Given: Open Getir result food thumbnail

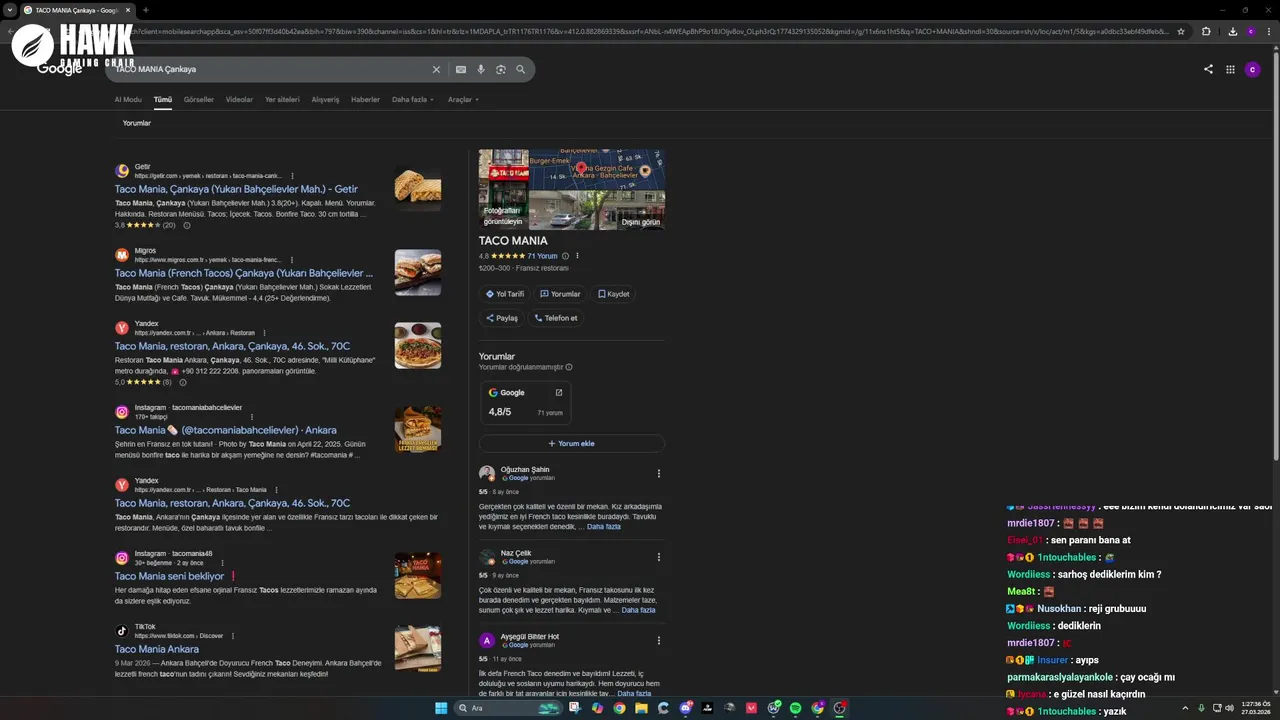Looking at the screenshot, I should click(418, 188).
